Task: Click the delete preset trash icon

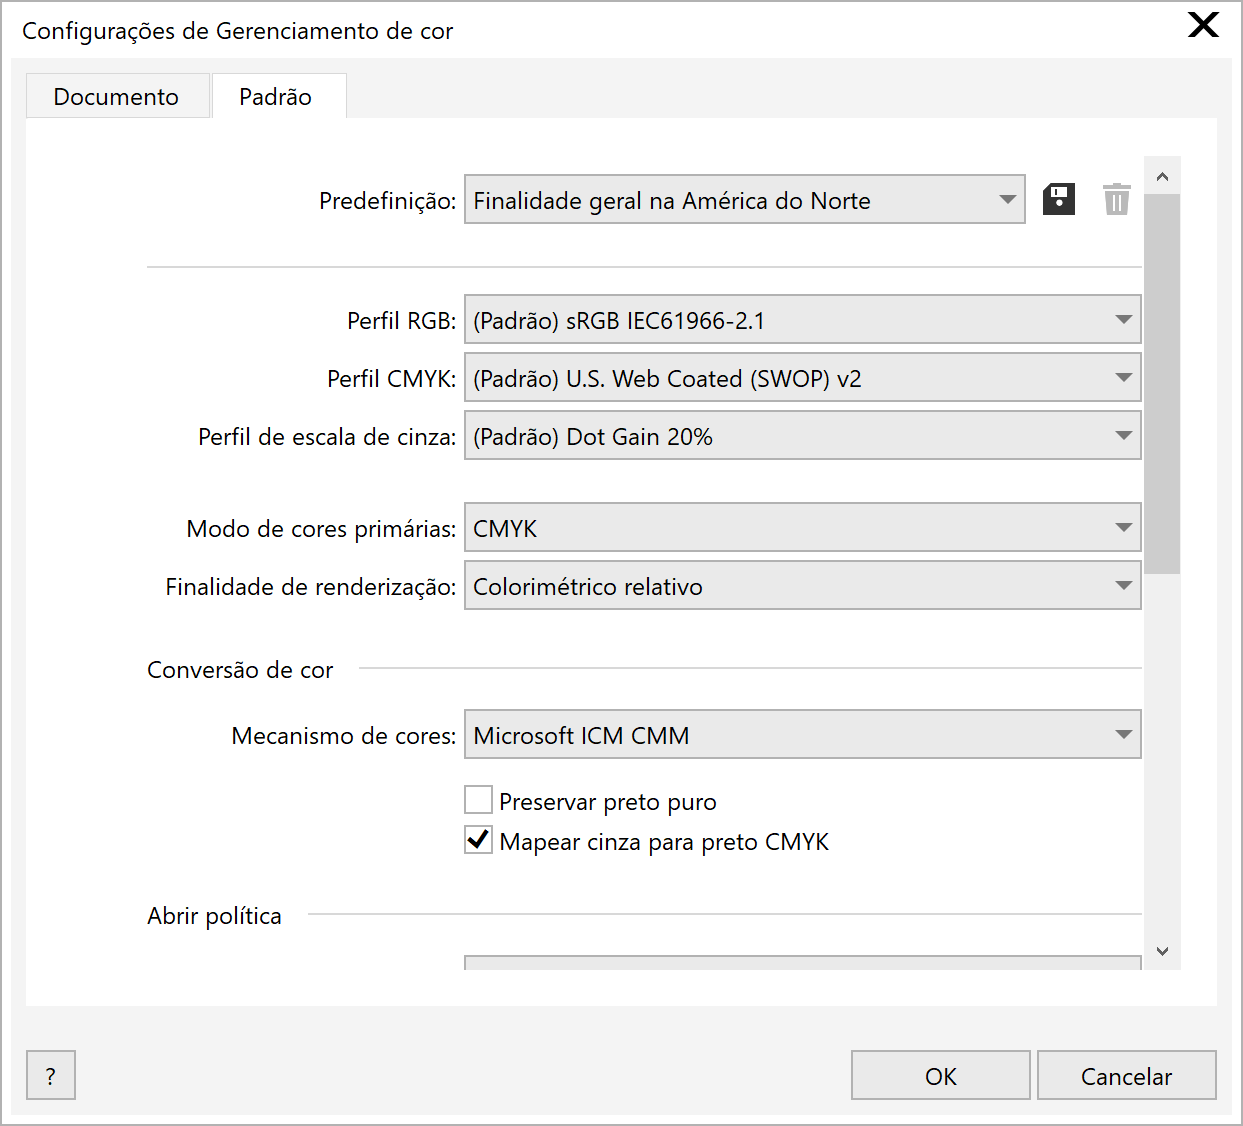Action: tap(1116, 199)
